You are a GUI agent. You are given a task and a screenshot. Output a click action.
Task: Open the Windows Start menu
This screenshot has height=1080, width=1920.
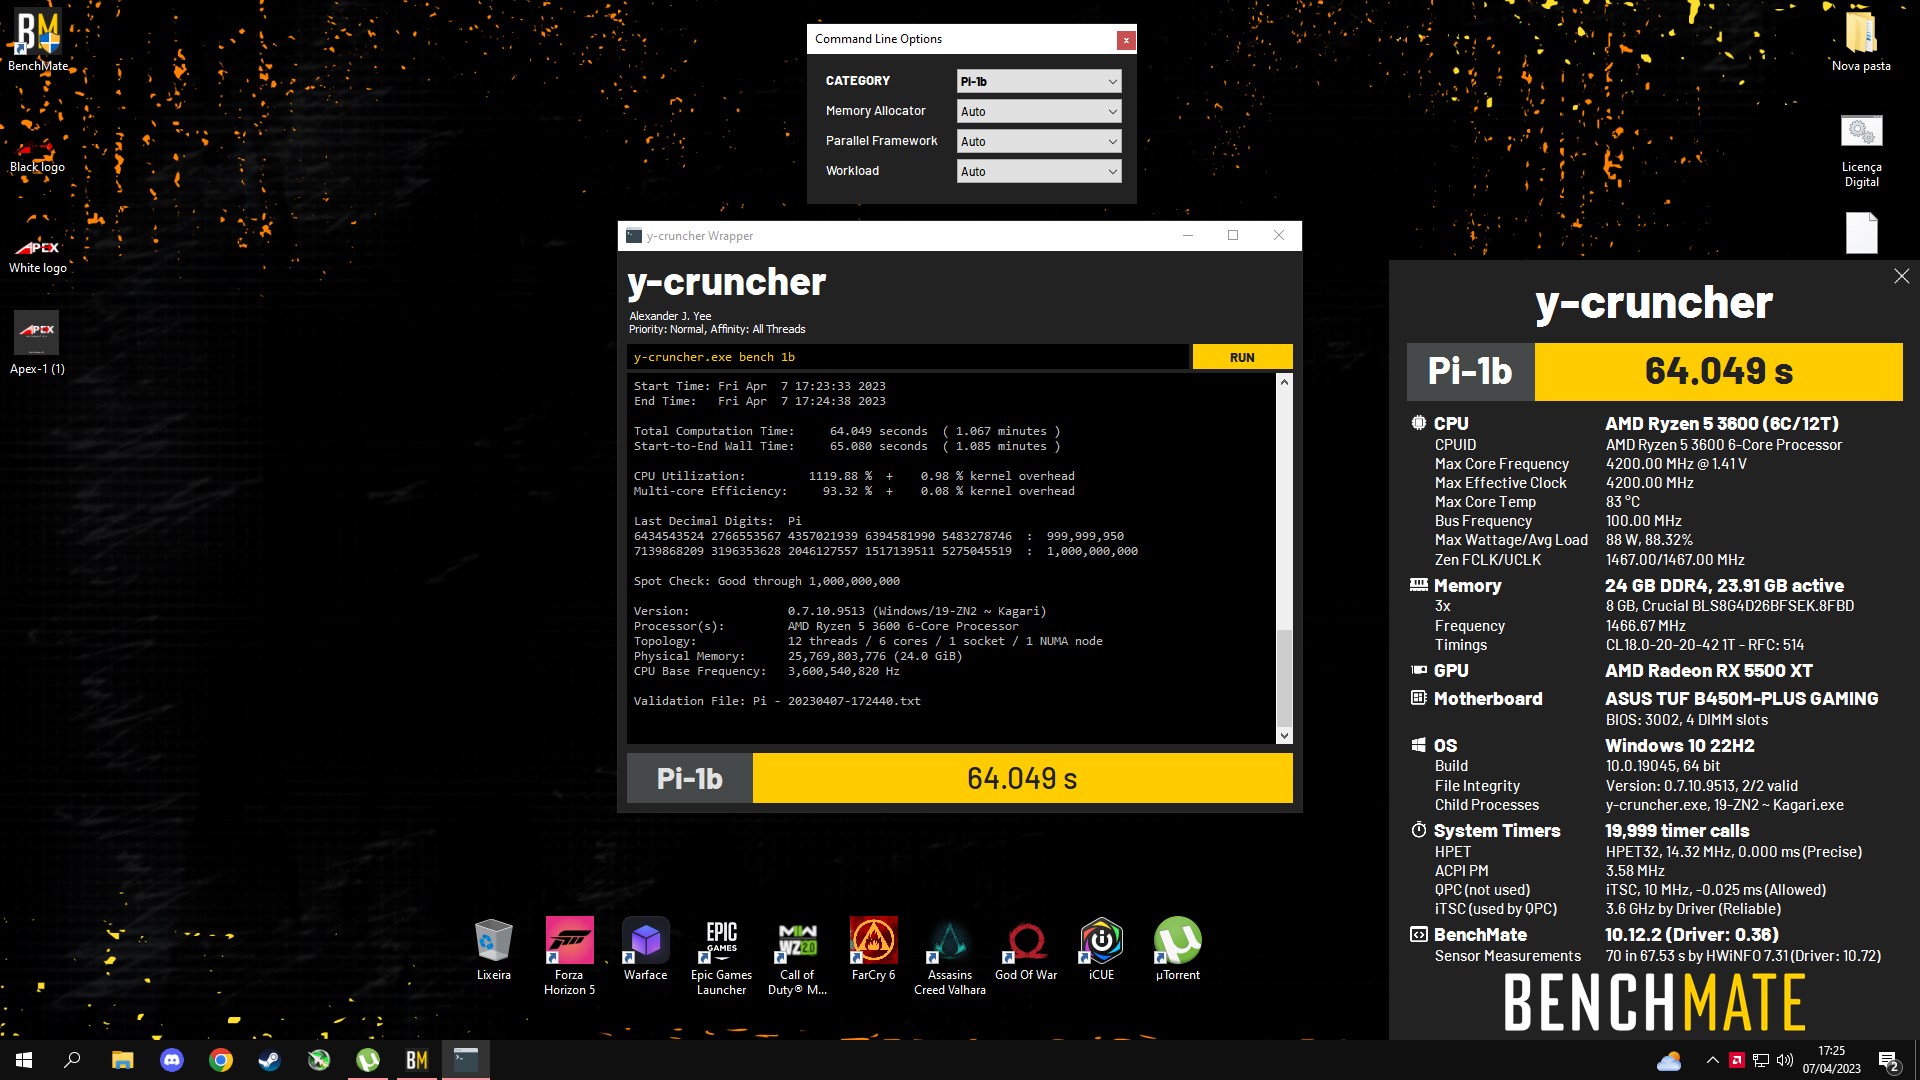point(24,1060)
